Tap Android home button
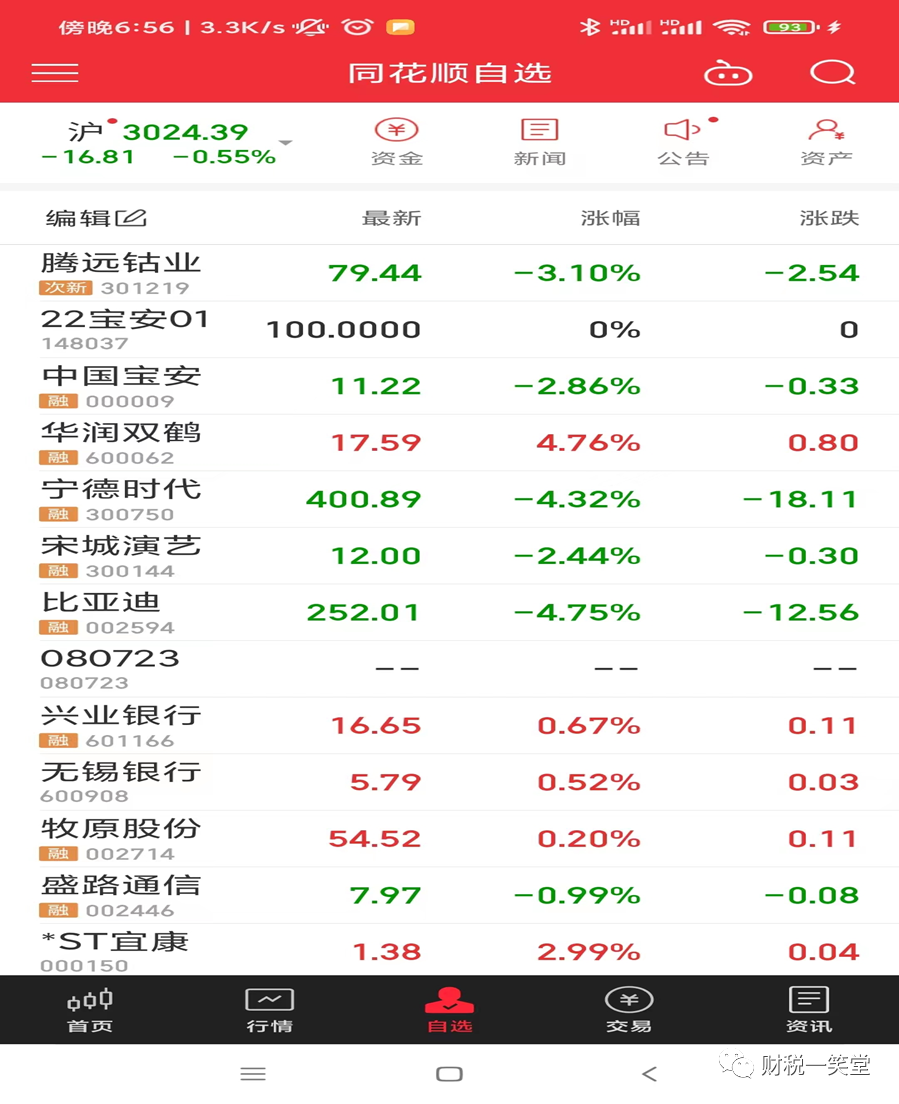The image size is (899, 1104). point(449,1074)
